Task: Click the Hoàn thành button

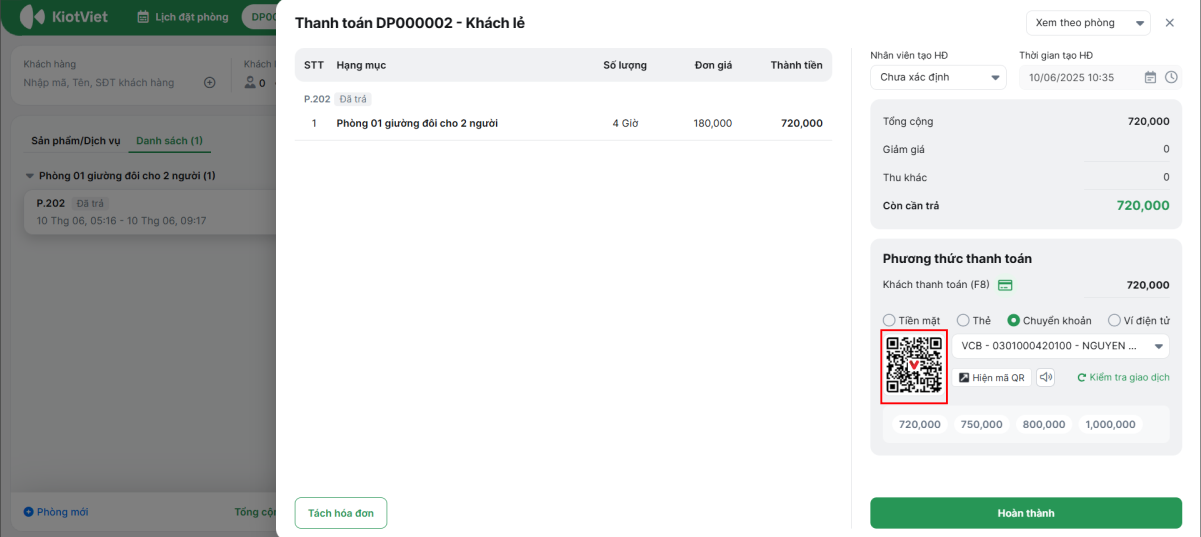Action: tap(1025, 513)
